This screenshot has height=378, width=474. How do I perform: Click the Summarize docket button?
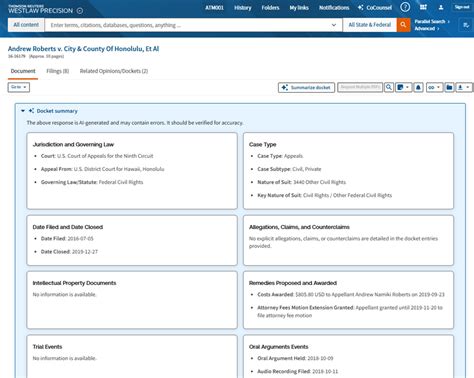pyautogui.click(x=307, y=87)
